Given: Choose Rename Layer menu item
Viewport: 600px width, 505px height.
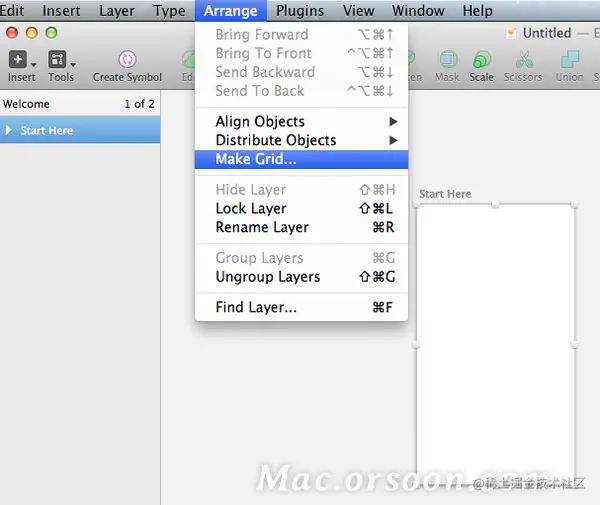Looking at the screenshot, I should pyautogui.click(x=301, y=227).
